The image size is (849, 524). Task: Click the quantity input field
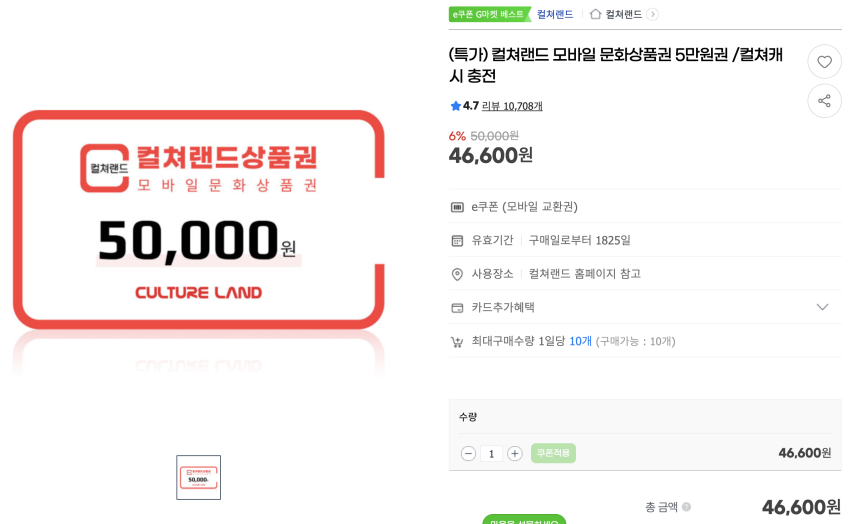491,453
